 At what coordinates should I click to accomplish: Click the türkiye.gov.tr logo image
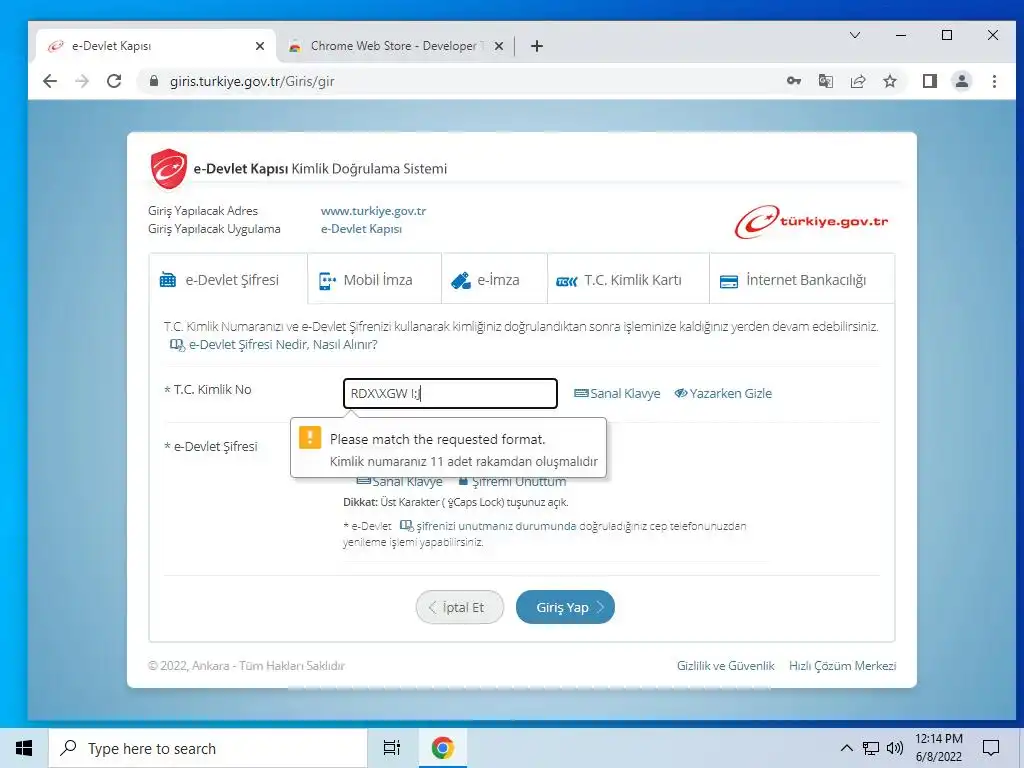pos(811,222)
